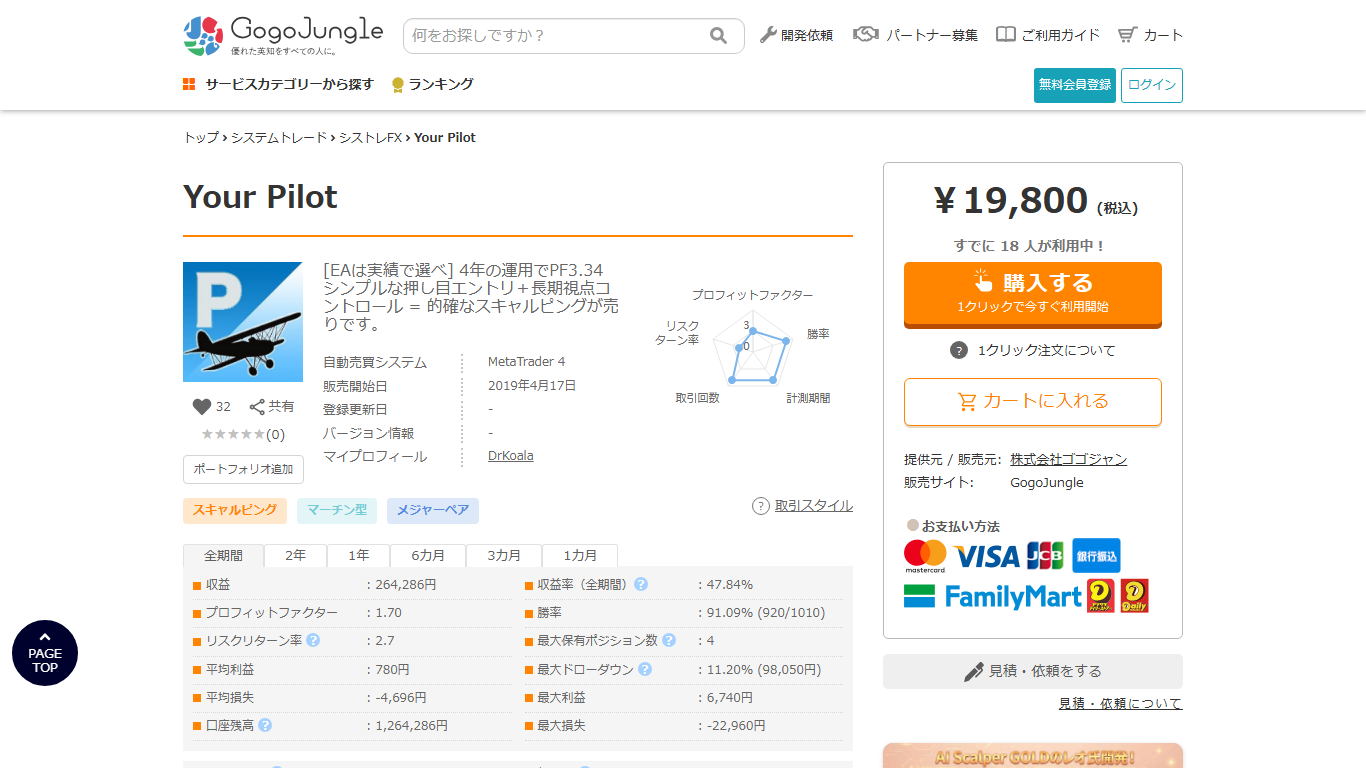
Task: Open the DrKoala profile link
Action: 511,456
